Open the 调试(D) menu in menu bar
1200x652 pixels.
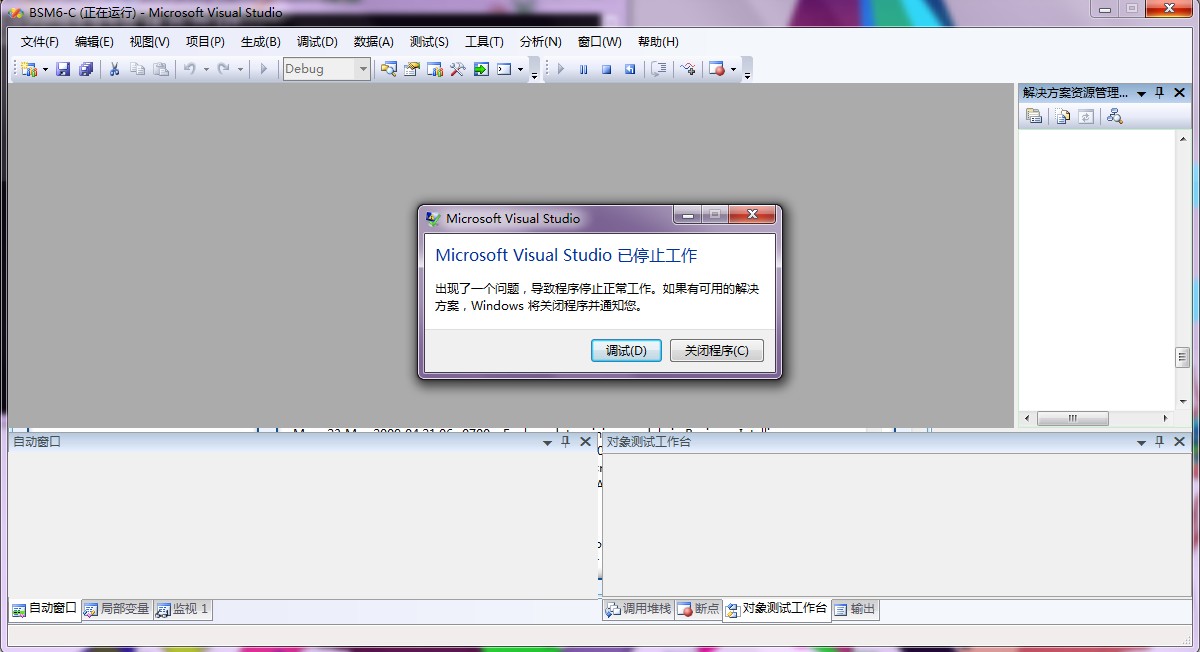317,41
